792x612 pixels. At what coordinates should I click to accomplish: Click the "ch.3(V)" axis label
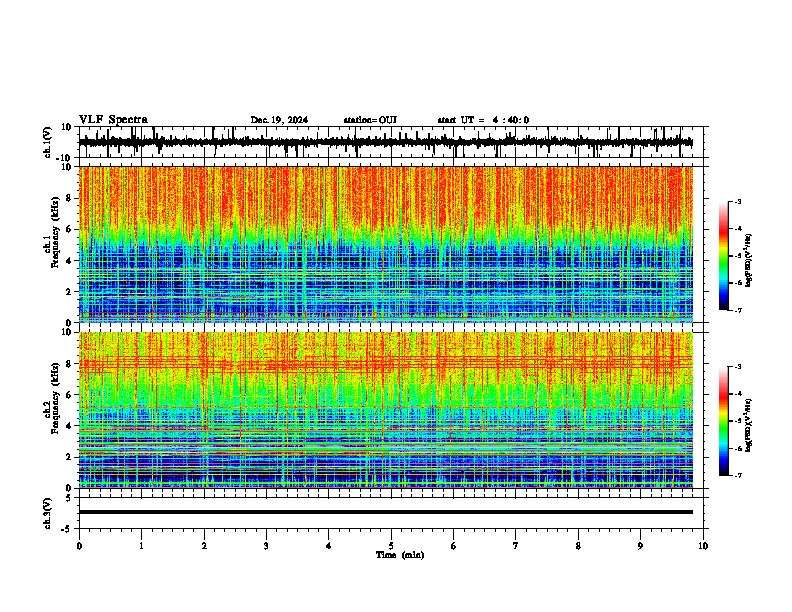coord(47,513)
